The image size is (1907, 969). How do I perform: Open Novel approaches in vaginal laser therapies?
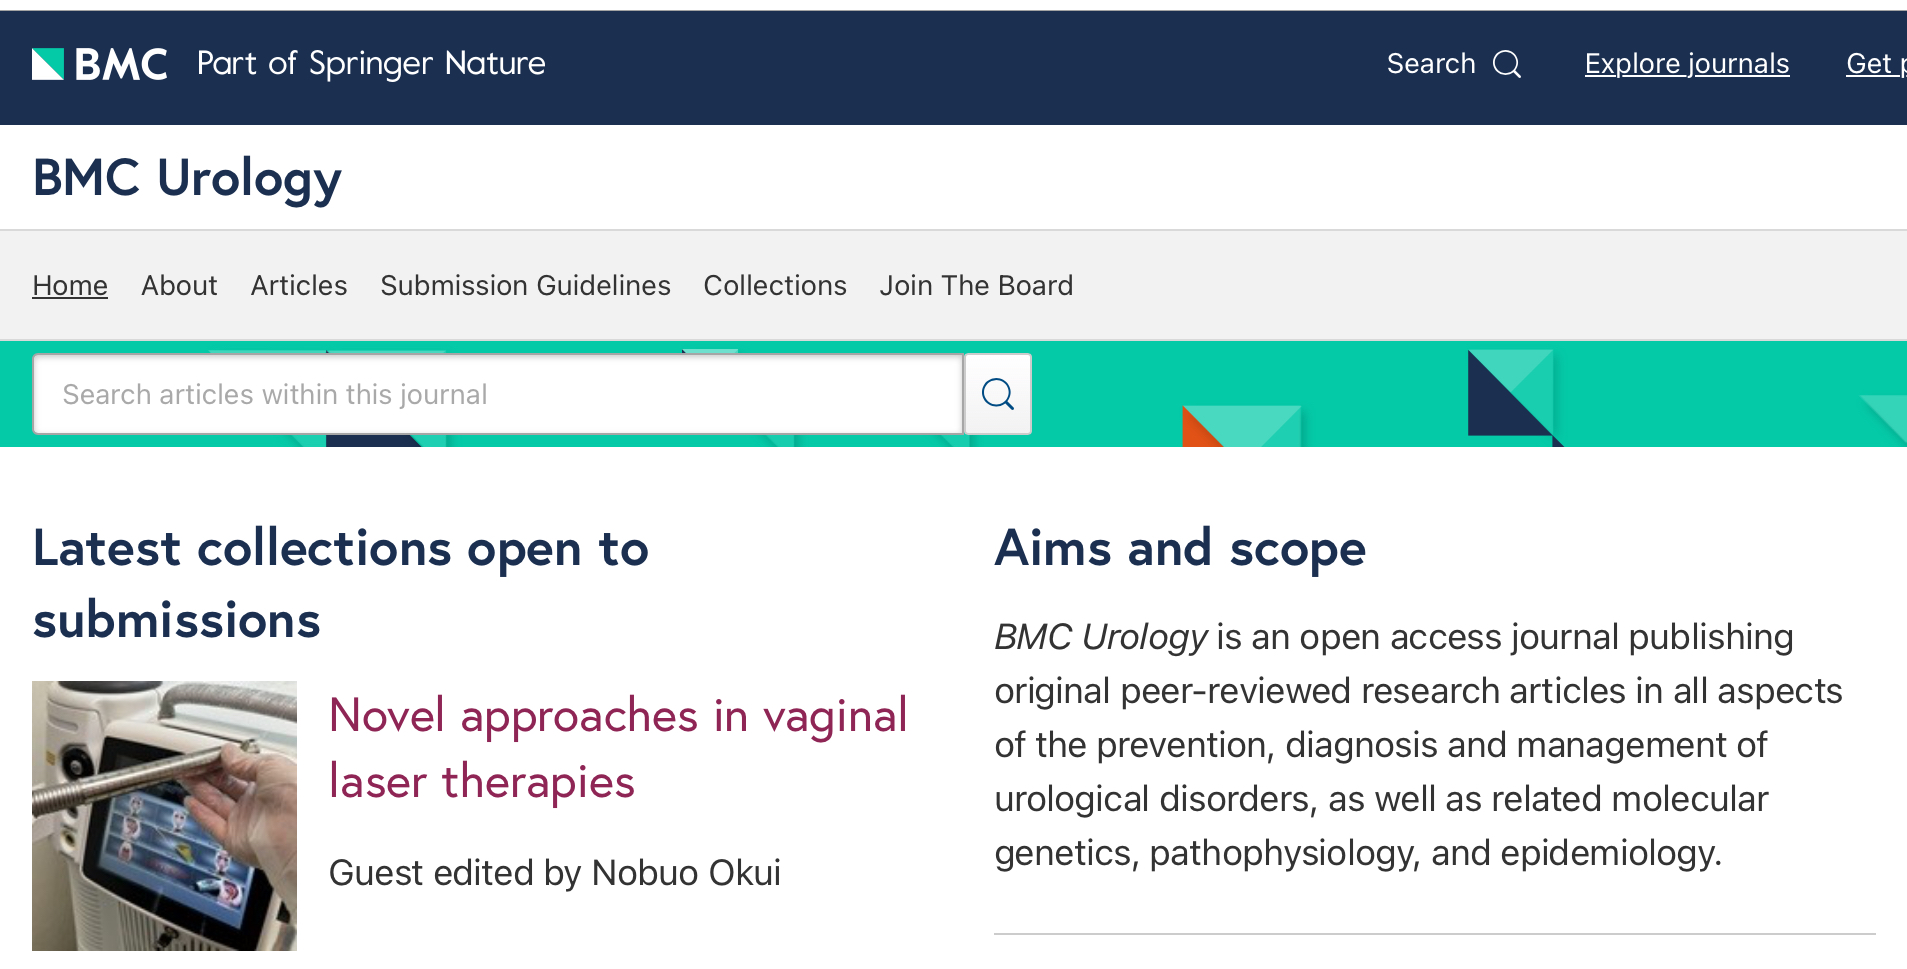(617, 748)
